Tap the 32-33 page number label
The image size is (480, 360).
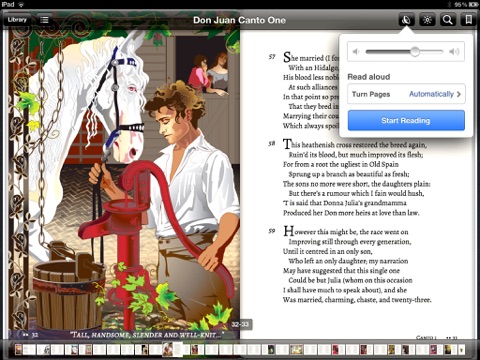coord(240,324)
